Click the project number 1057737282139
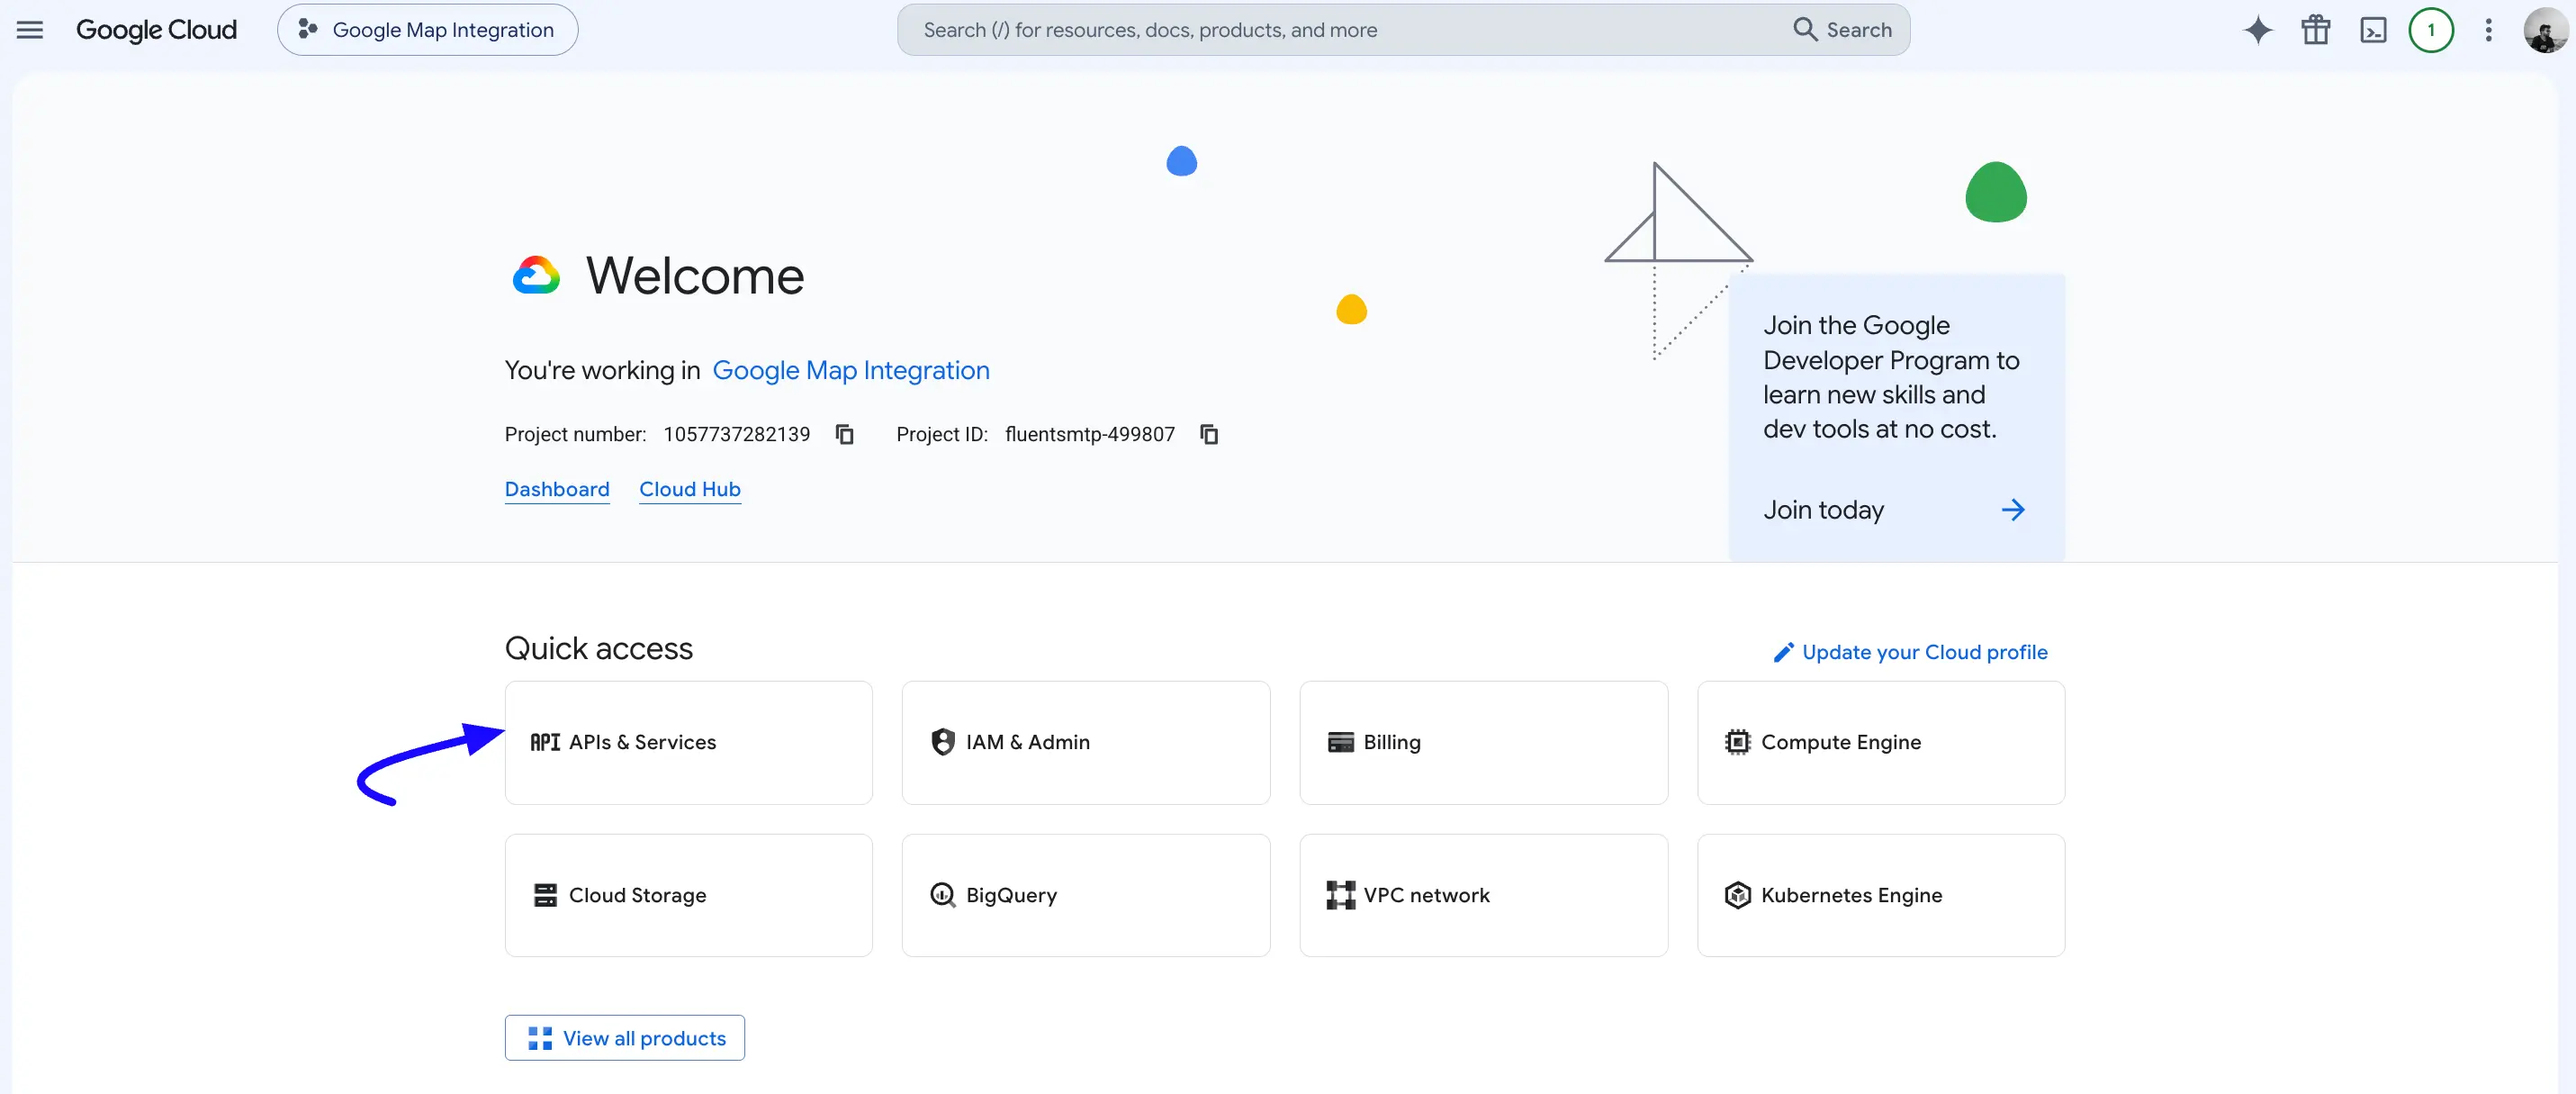The width and height of the screenshot is (2576, 1094). pyautogui.click(x=737, y=434)
